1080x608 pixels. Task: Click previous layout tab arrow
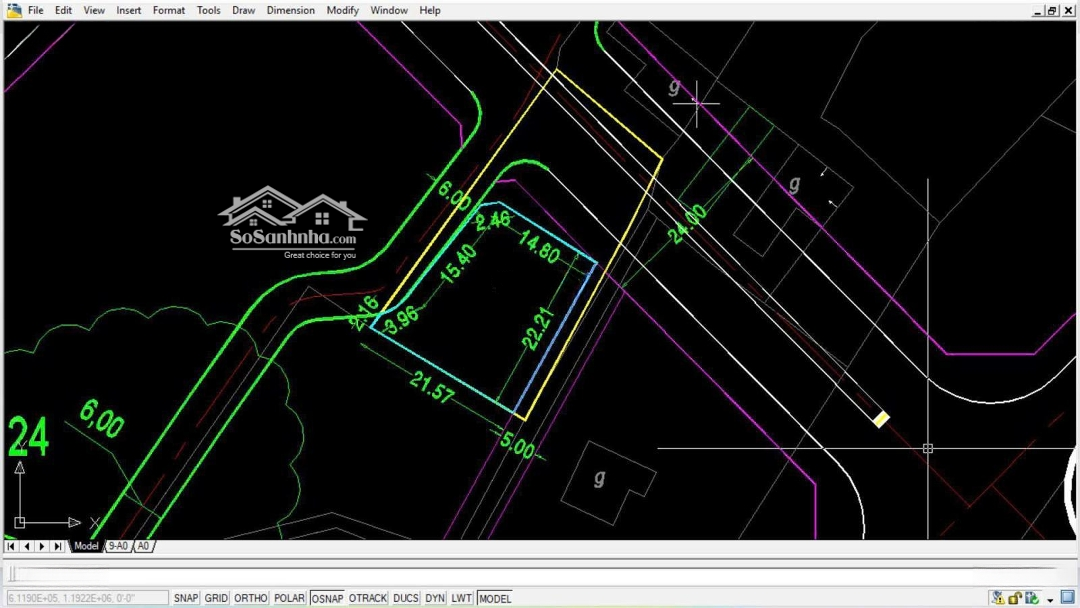(27, 546)
